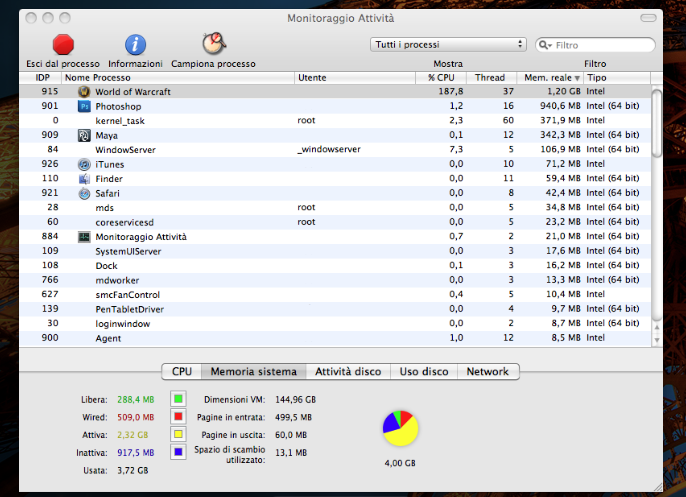The width and height of the screenshot is (686, 497).
Task: Click the scrollbar down arrow
Action: 657,340
